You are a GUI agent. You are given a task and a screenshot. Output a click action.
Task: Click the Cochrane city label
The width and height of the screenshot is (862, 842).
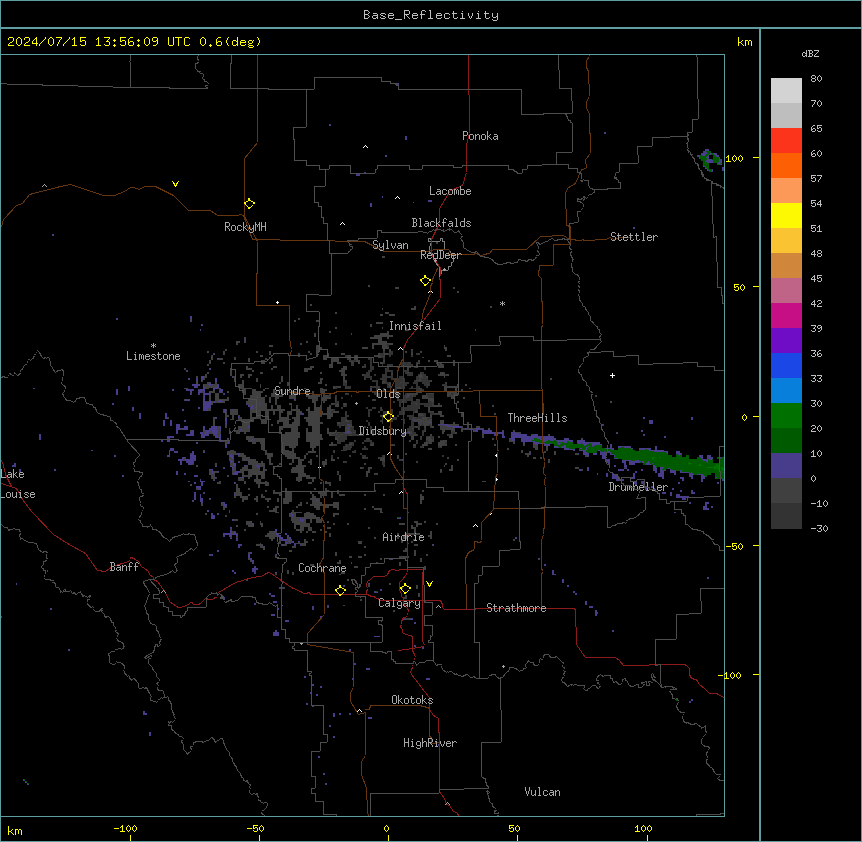click(322, 568)
